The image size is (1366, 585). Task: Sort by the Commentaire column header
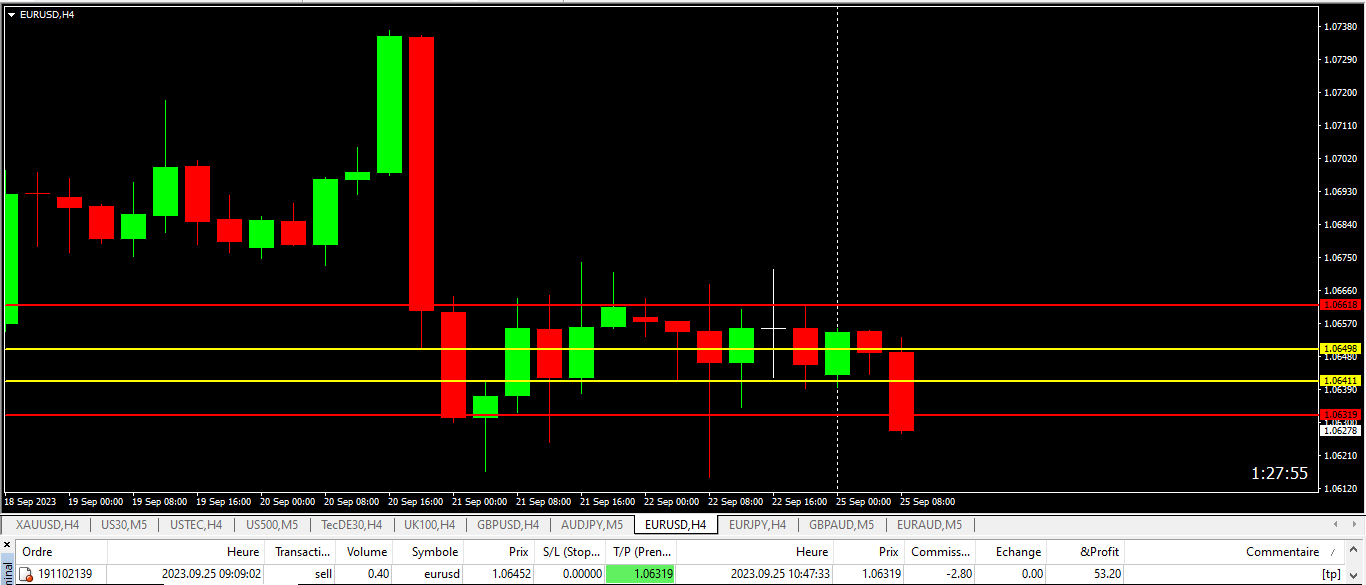coord(1235,551)
